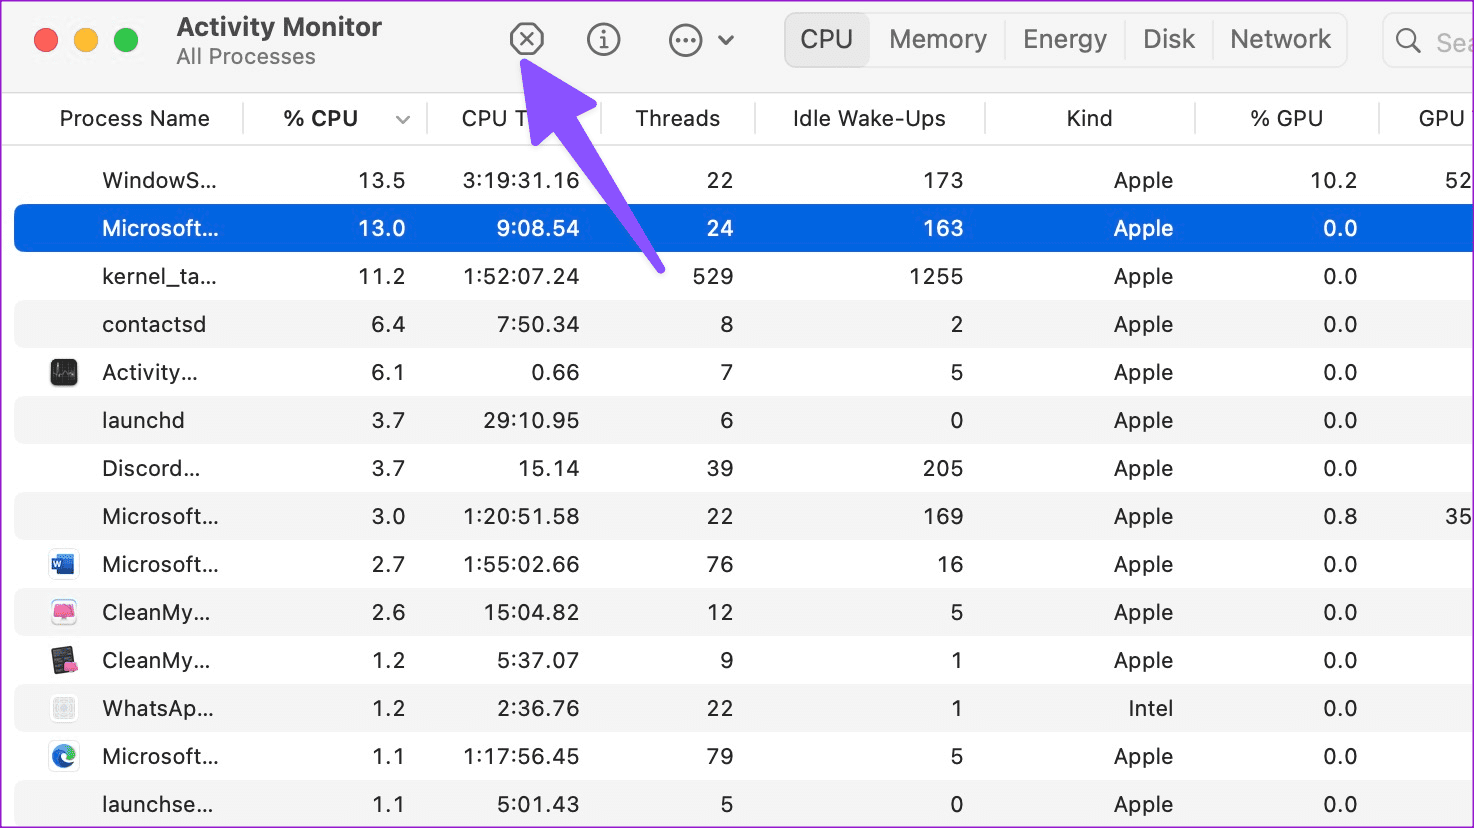Click the Stop process (X) icon

pos(527,39)
